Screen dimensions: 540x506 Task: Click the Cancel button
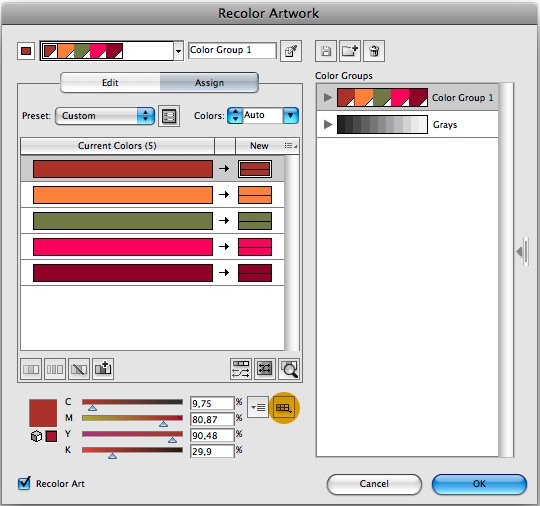click(x=374, y=484)
